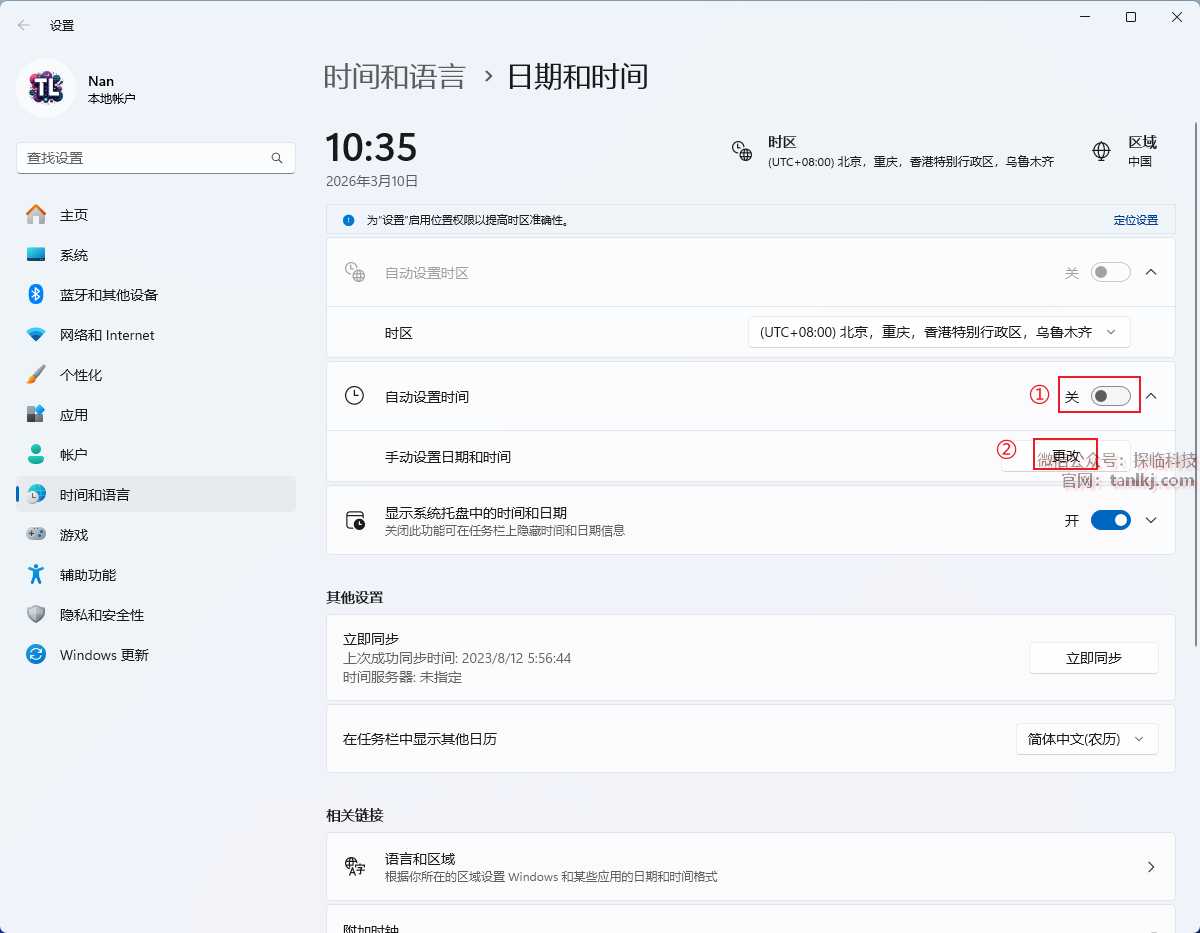1200x933 pixels.
Task: Click the back arrow in title bar
Action: pos(24,25)
